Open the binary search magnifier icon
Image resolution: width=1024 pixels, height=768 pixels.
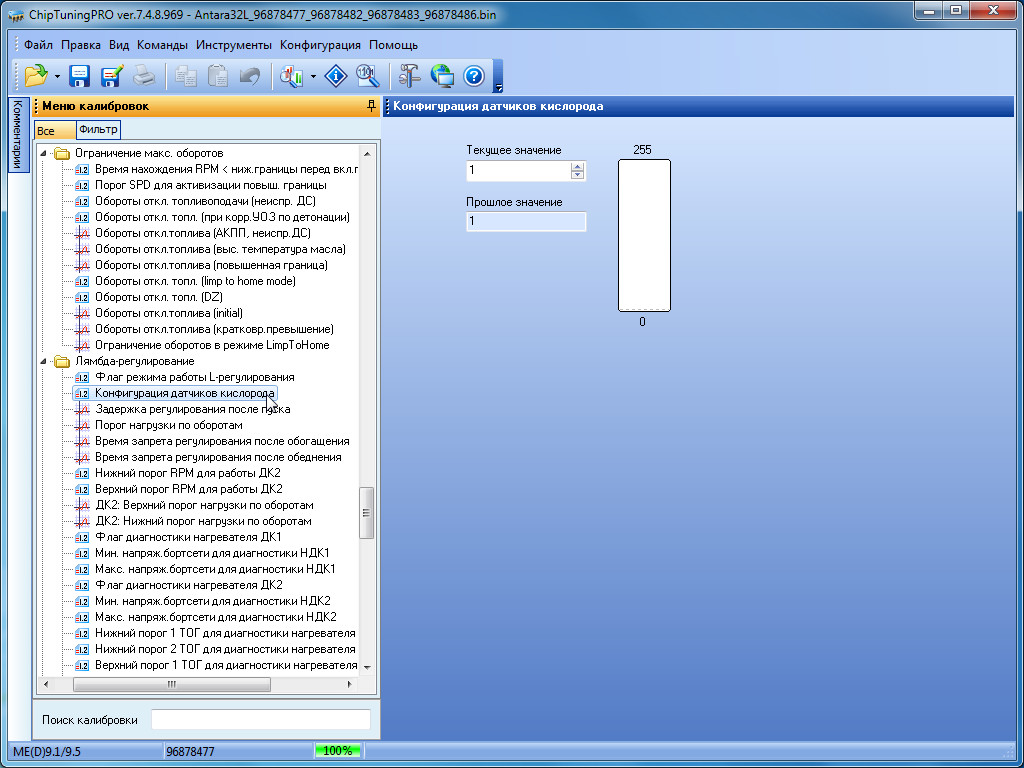(367, 75)
